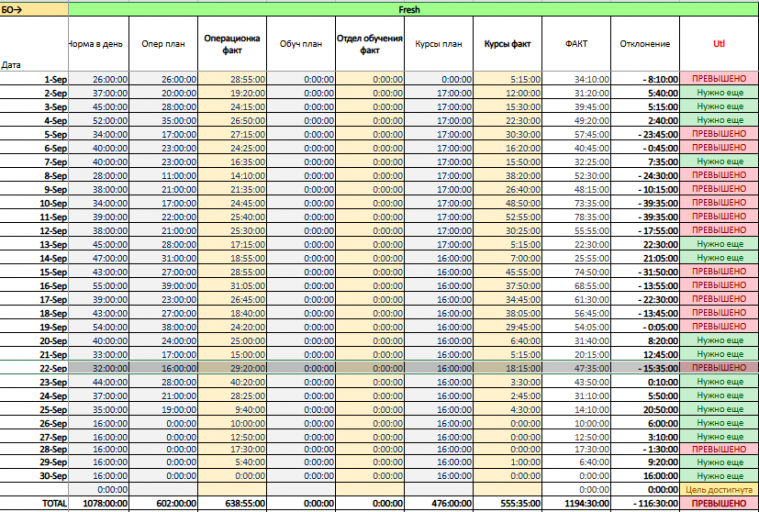Select 18:40:00 in 18-Sep row
Image resolution: width=759 pixels, height=512 pixels.
click(x=232, y=313)
